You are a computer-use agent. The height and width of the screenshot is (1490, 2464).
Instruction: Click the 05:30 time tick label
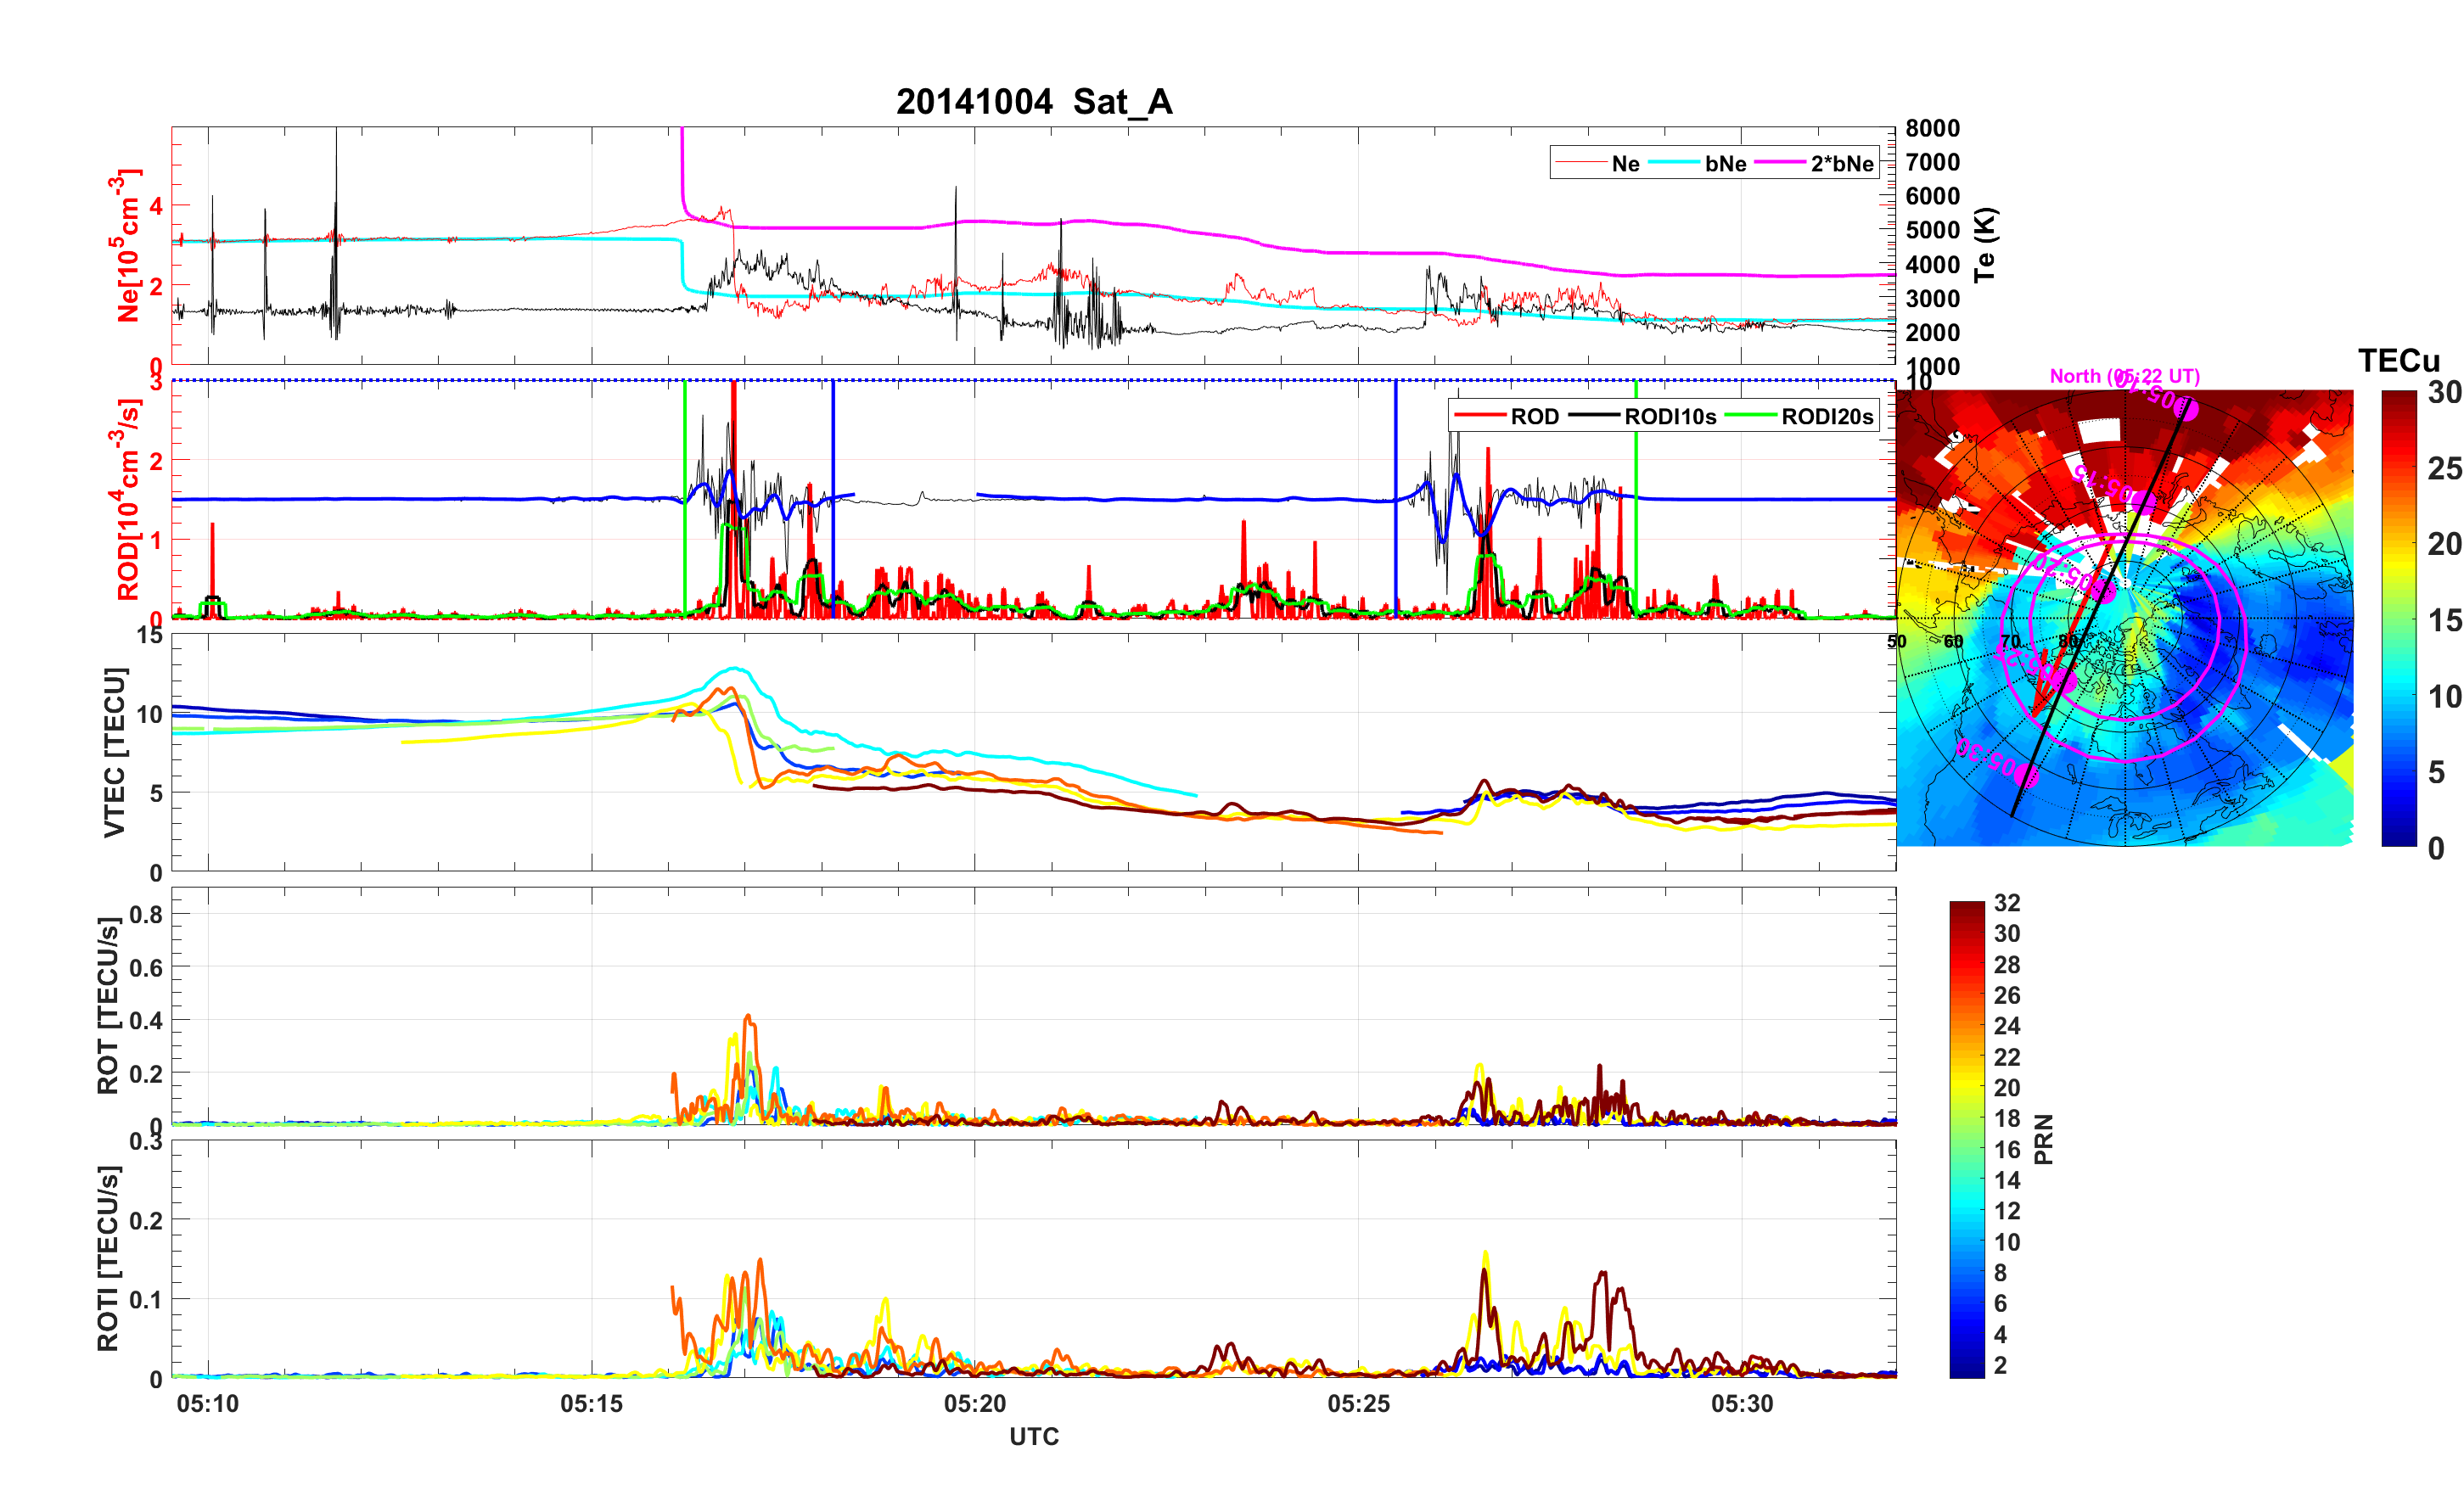[1742, 1404]
